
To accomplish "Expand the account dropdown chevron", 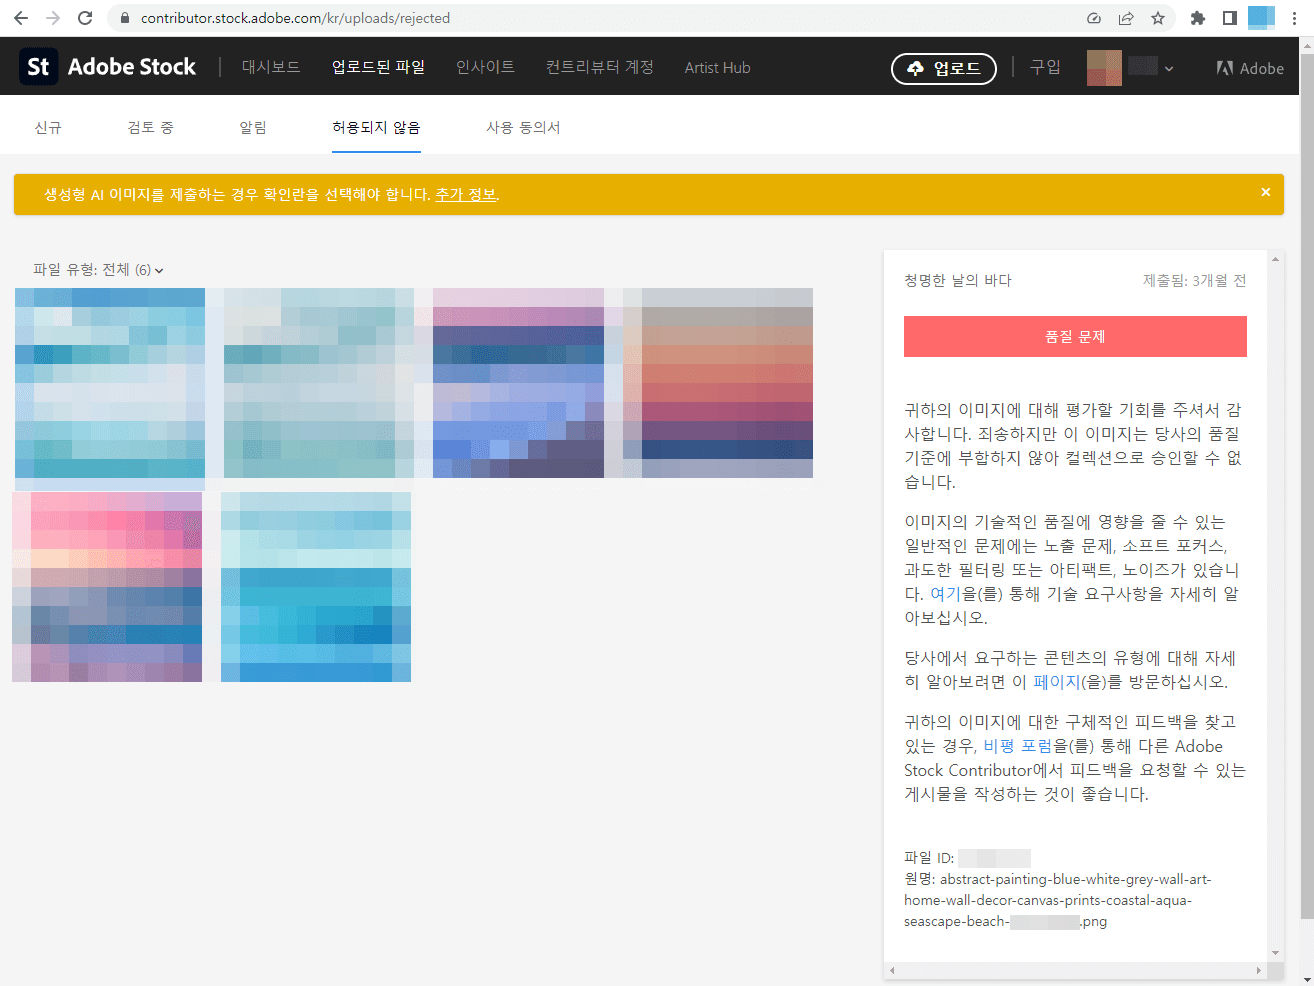I will click(x=1169, y=69).
